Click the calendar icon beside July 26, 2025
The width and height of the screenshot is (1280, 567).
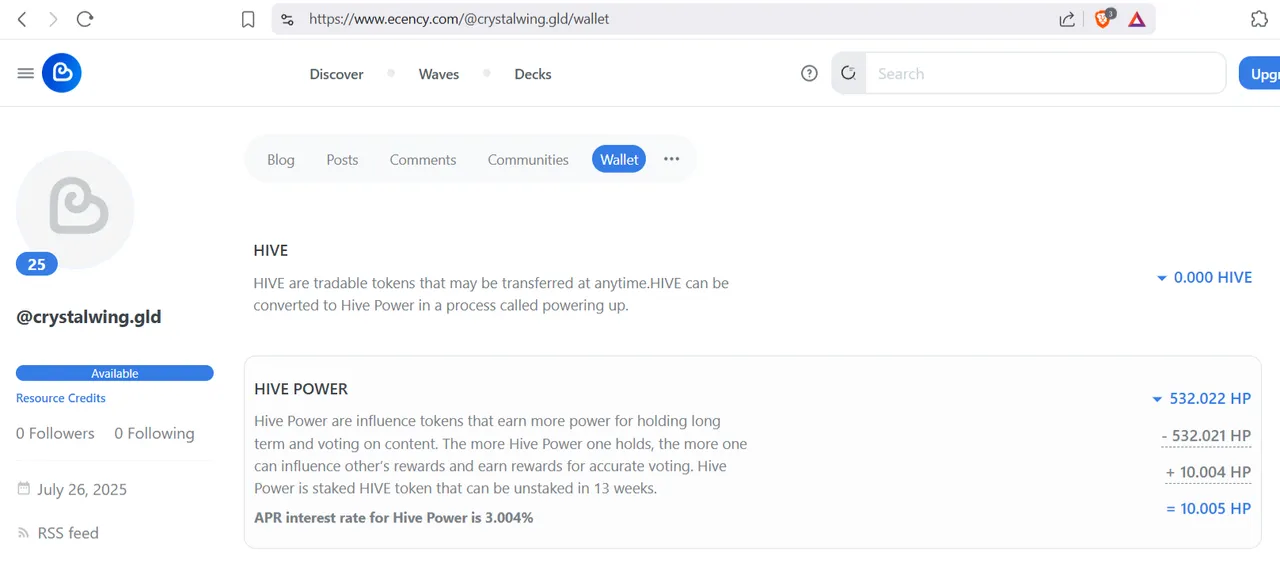click(24, 489)
